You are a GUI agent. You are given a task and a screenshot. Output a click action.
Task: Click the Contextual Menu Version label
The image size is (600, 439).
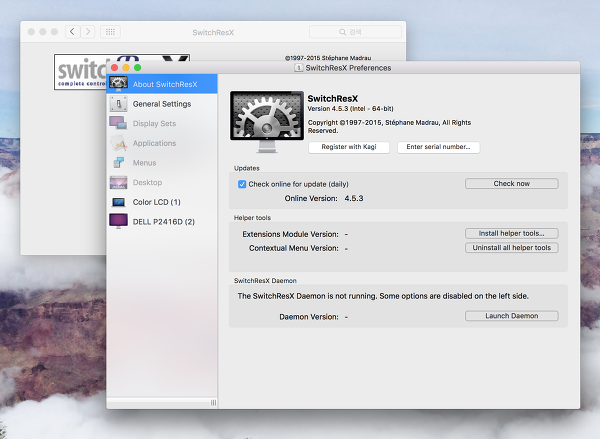294,248
